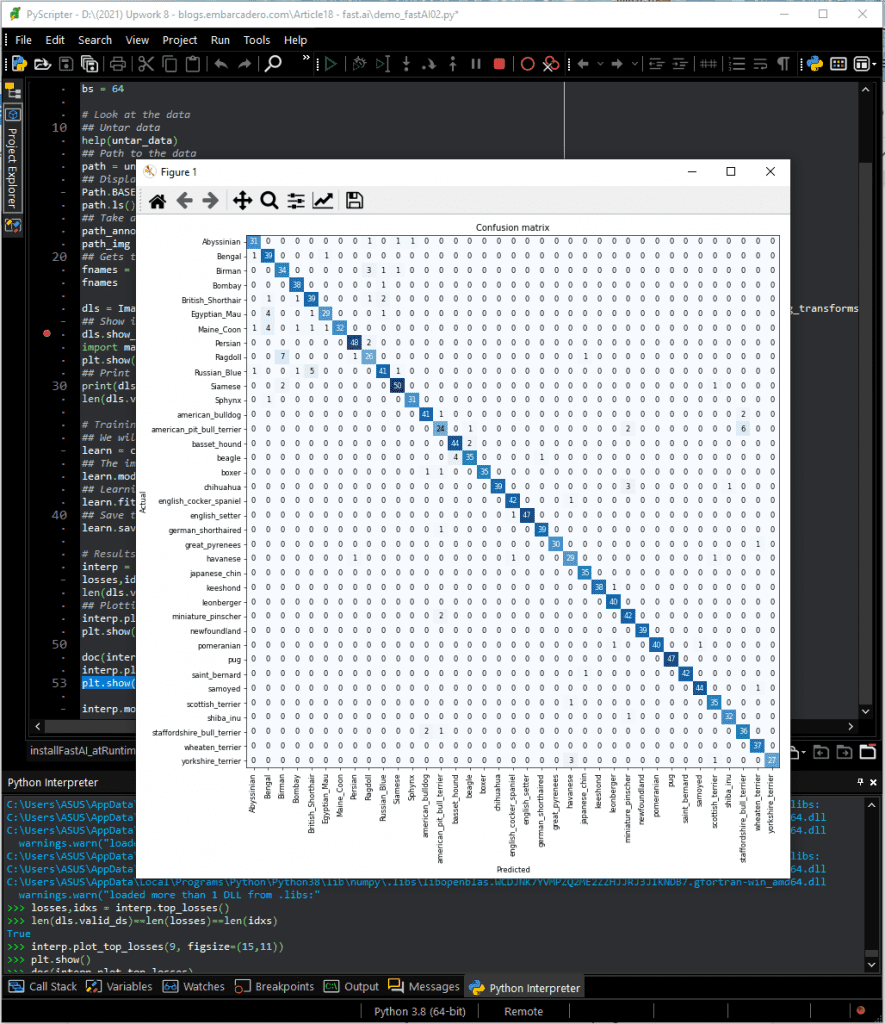Click the Save All toolbar icon
Screen dimensions: 885x1024
(89, 64)
